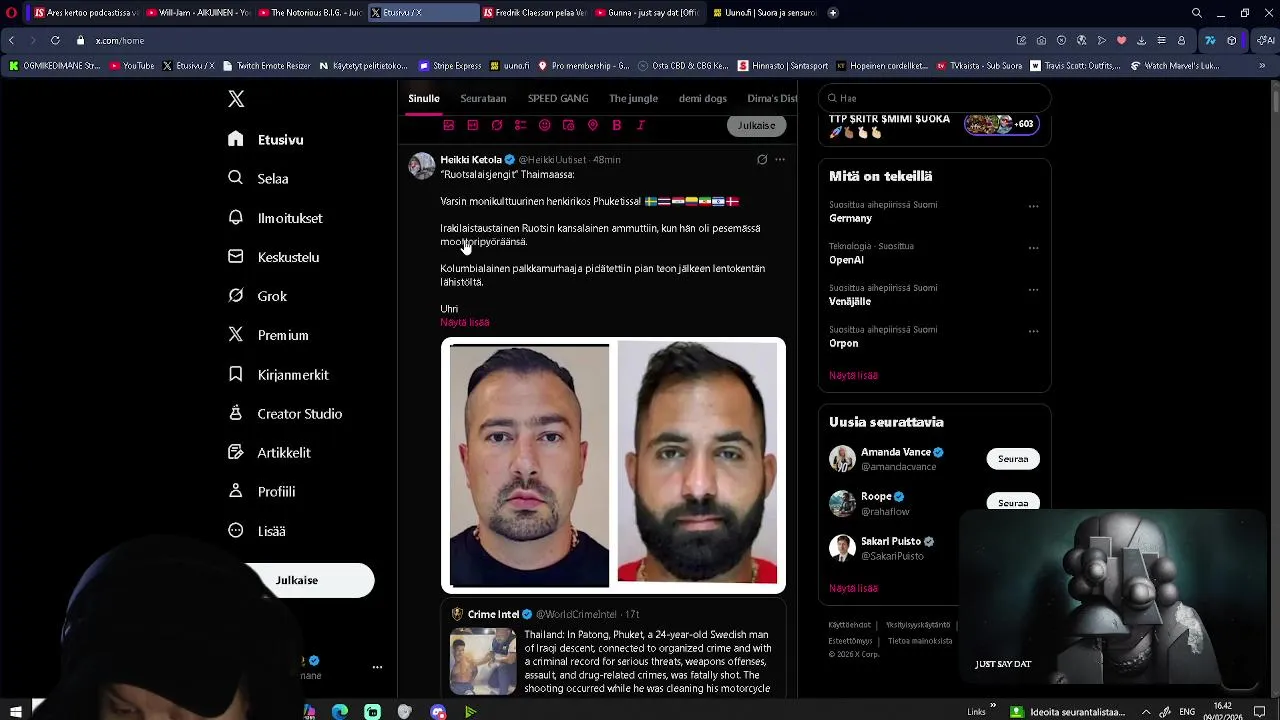Viewport: 1280px width, 720px height.
Task: Switch to the Seurataan tab
Action: tap(483, 98)
